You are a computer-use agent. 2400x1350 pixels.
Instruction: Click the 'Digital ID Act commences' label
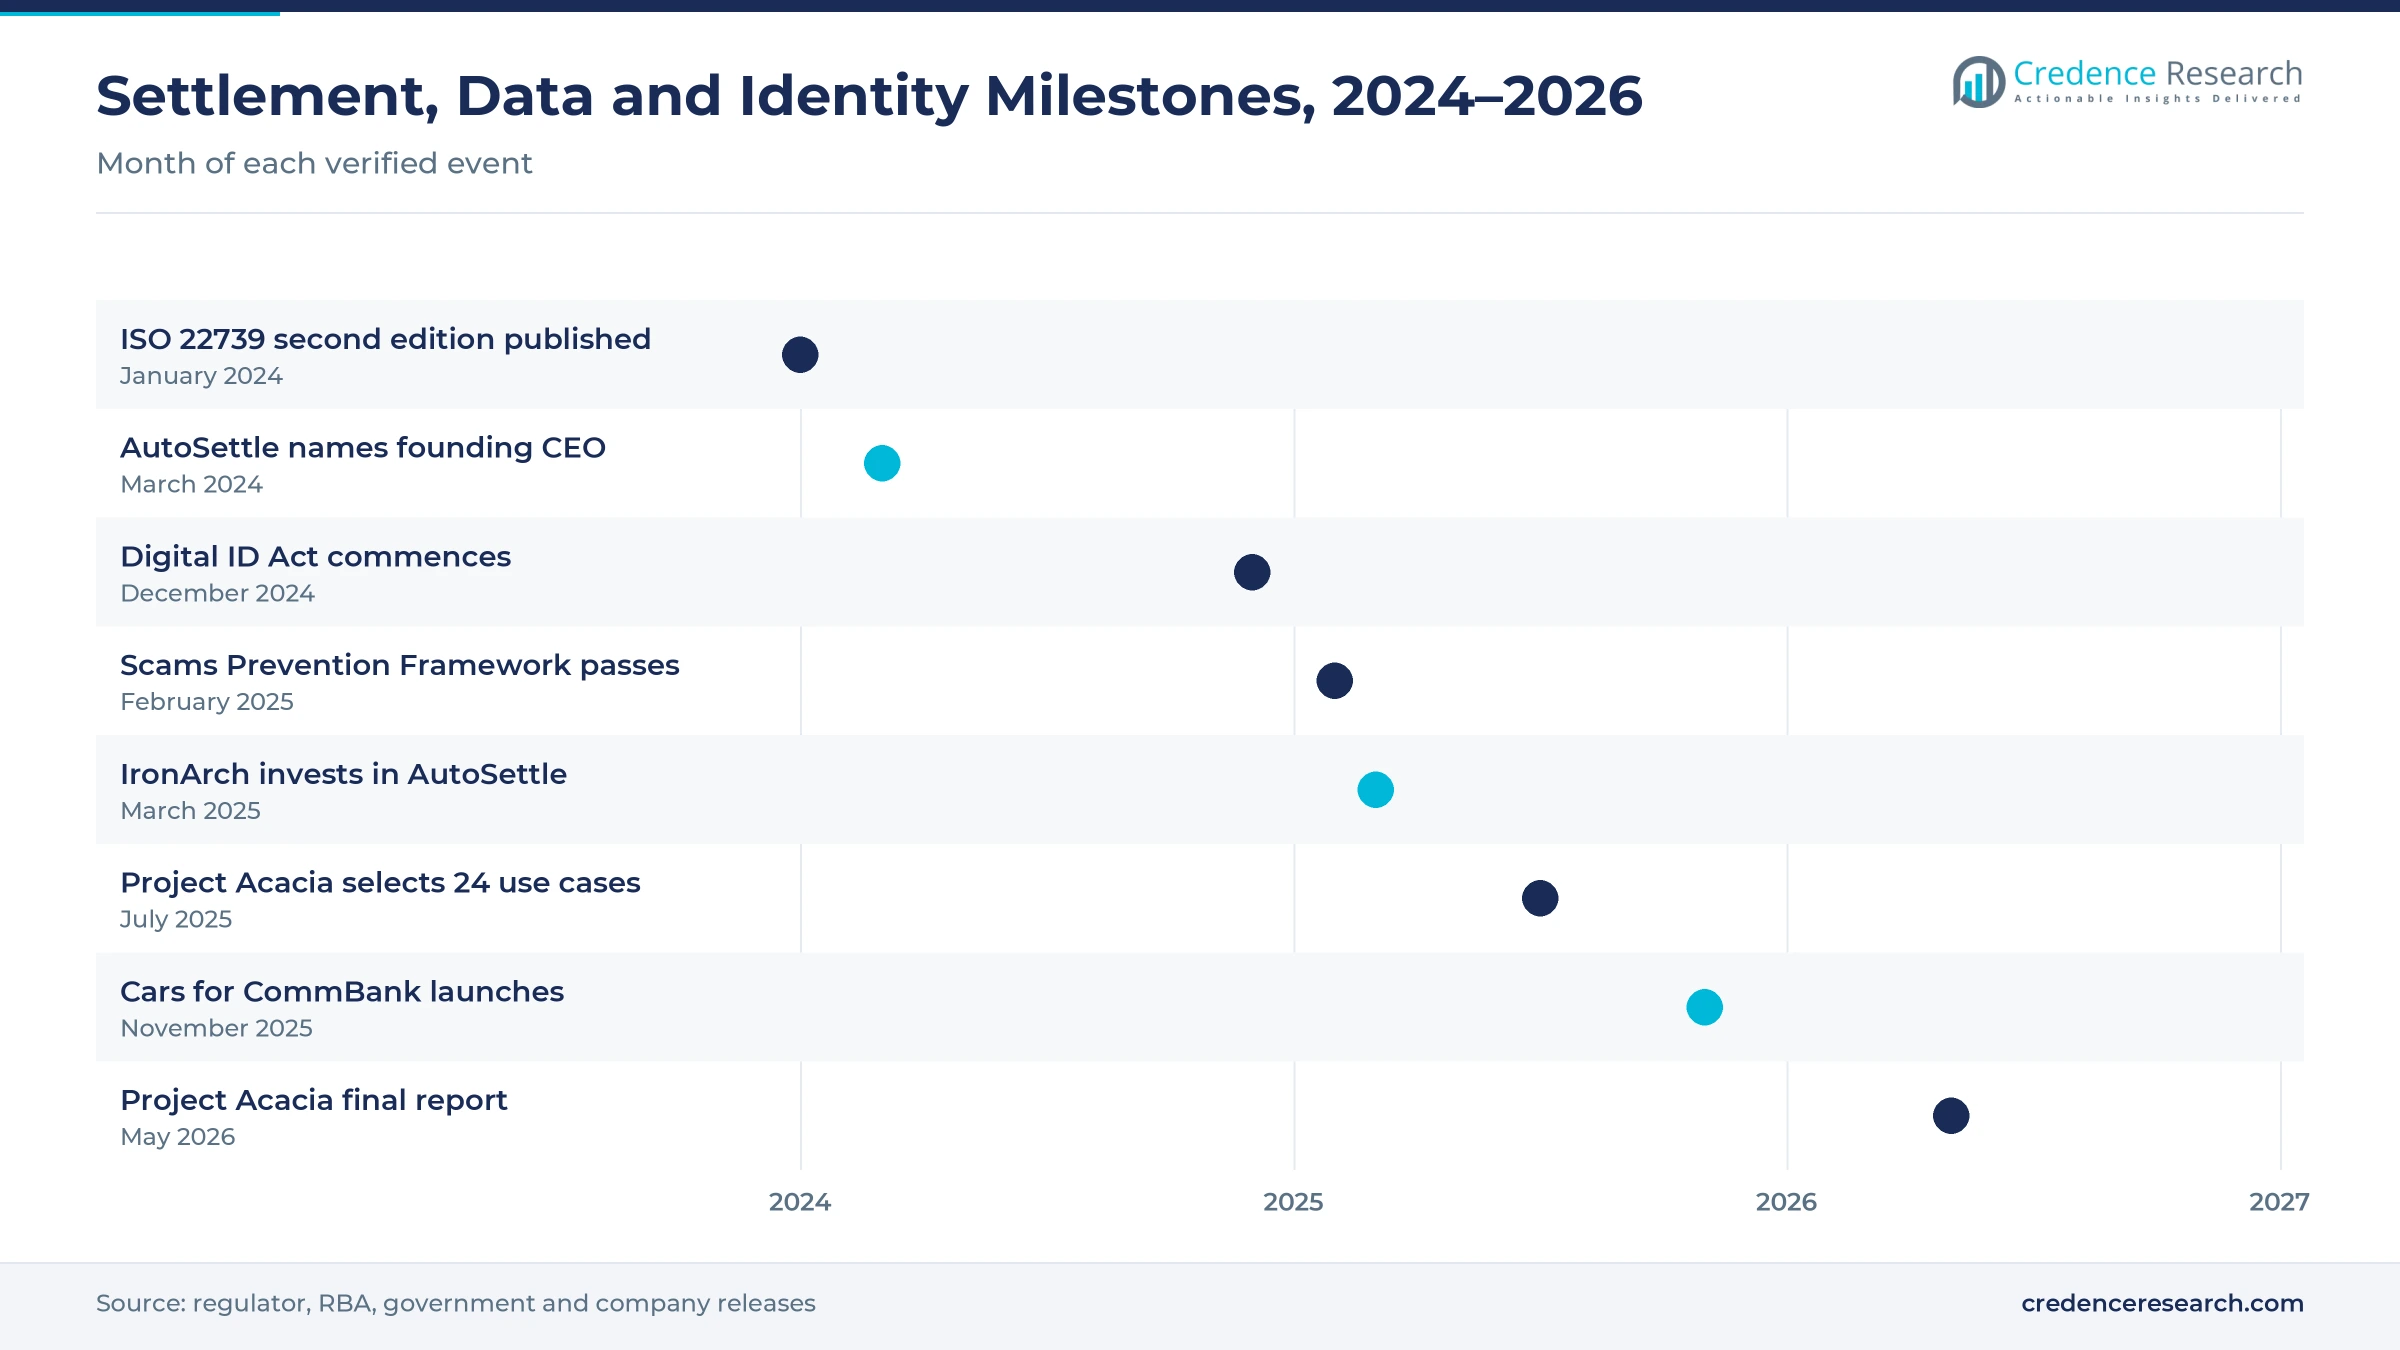[x=315, y=556]
